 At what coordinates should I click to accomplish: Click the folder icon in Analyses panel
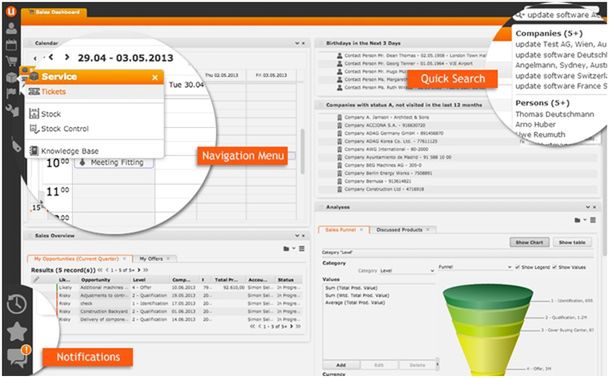pyautogui.click(x=578, y=220)
